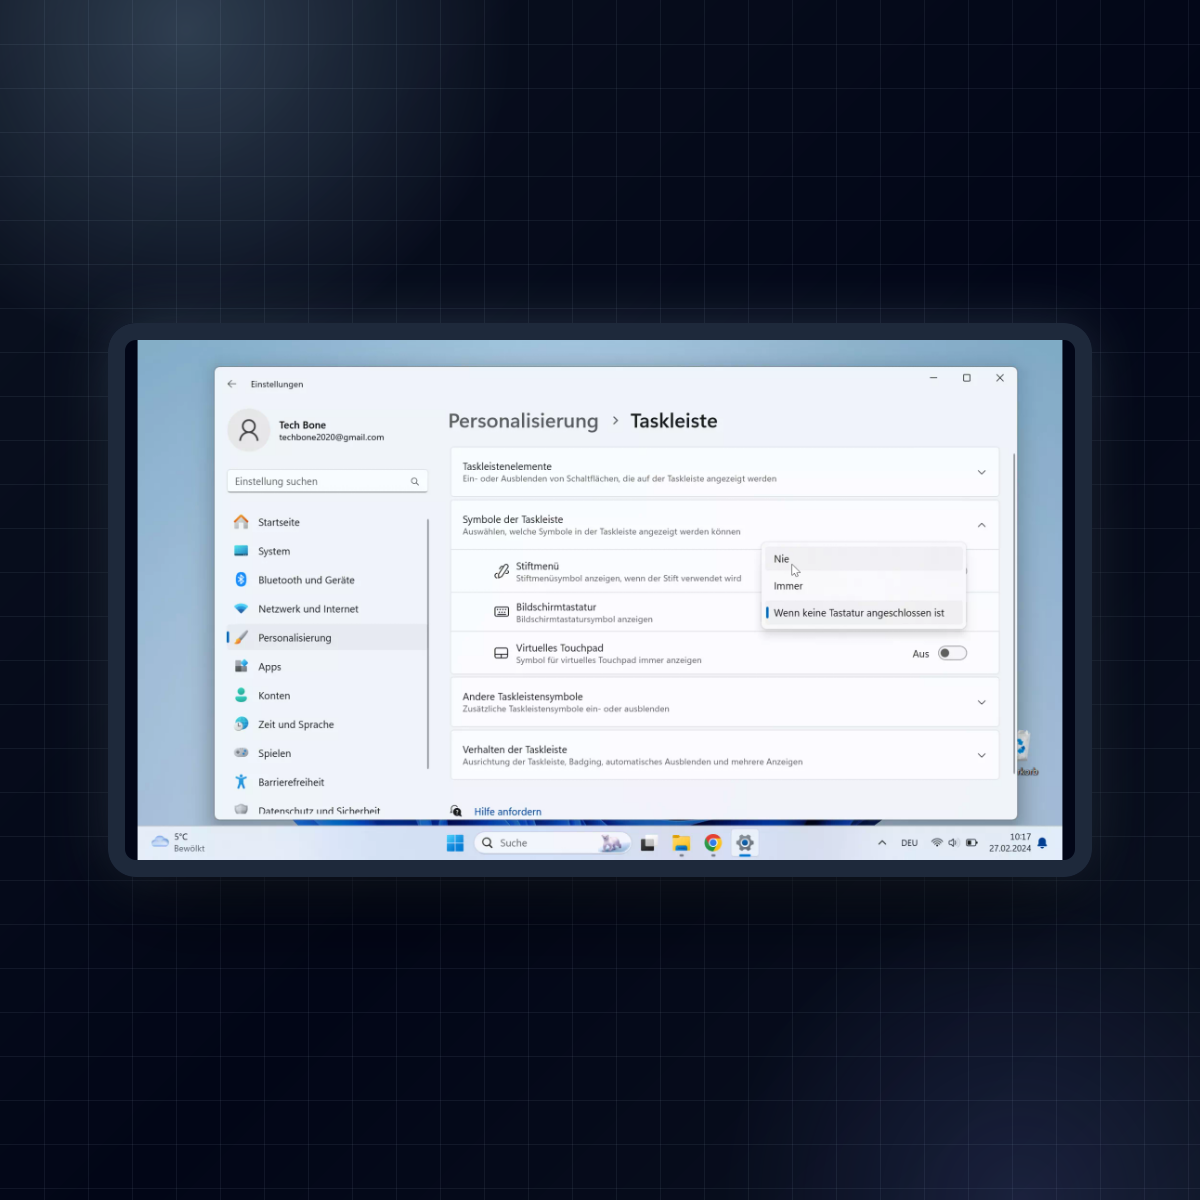Click the Spielen controller icon
The height and width of the screenshot is (1200, 1200).
(x=241, y=753)
